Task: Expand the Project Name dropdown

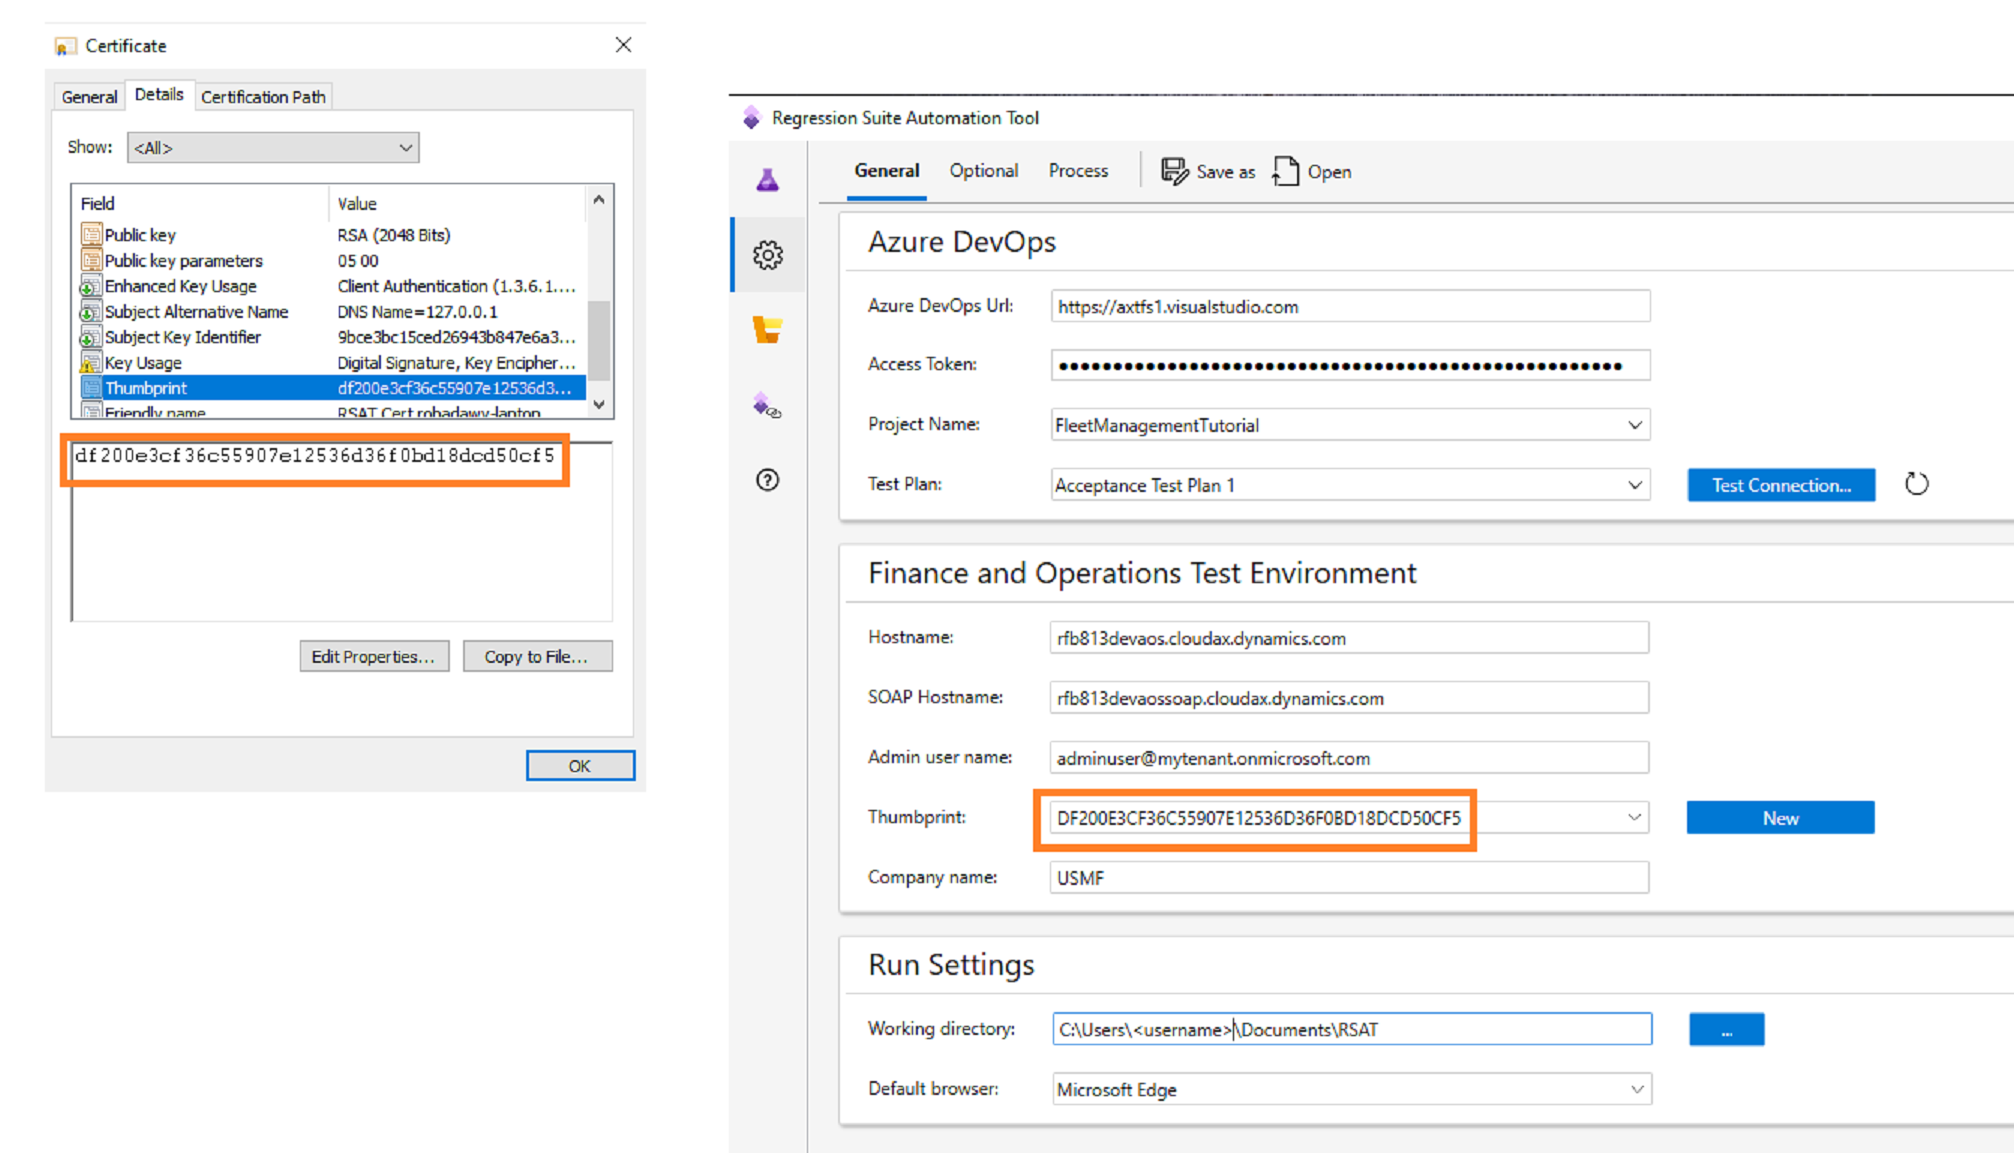Action: tap(1632, 424)
